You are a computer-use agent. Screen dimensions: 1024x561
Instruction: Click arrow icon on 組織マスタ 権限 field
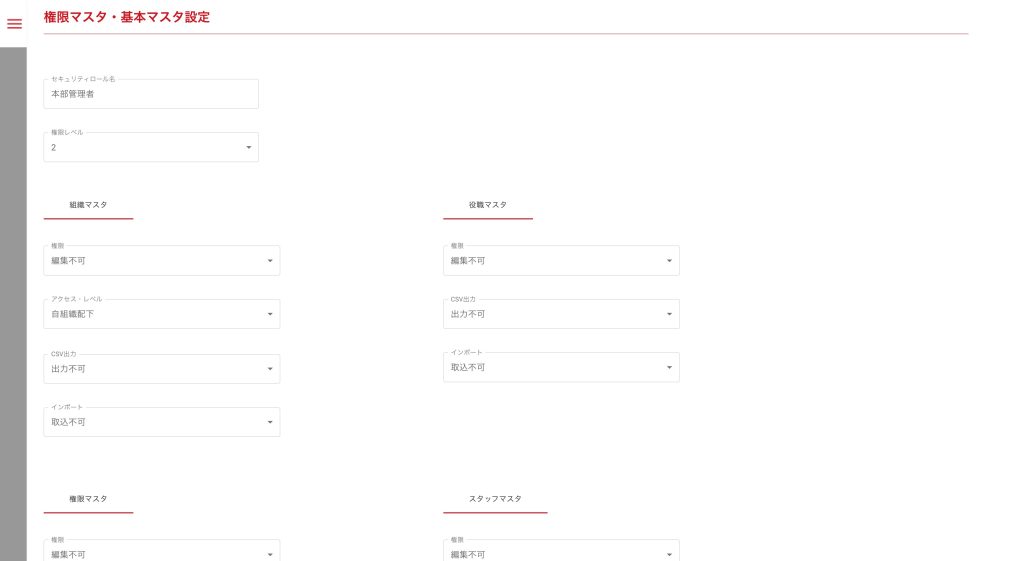click(269, 261)
